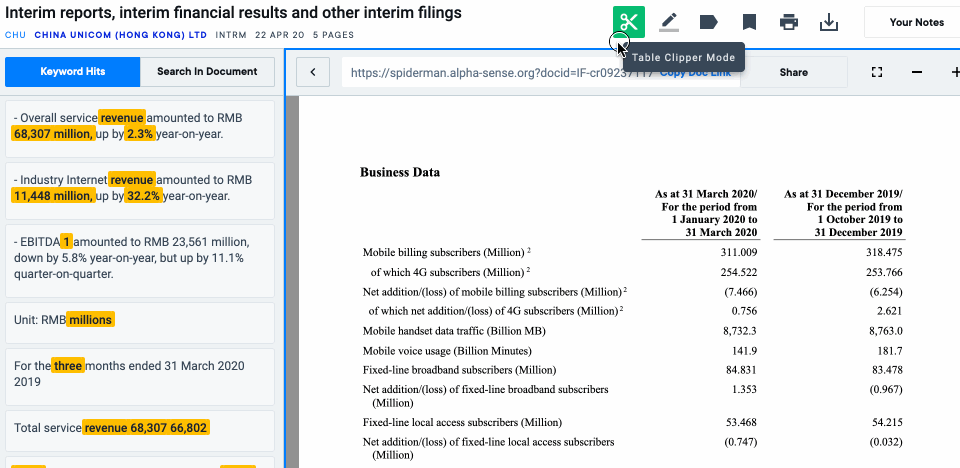
Task: Click the tag label icon
Action: [708, 22]
